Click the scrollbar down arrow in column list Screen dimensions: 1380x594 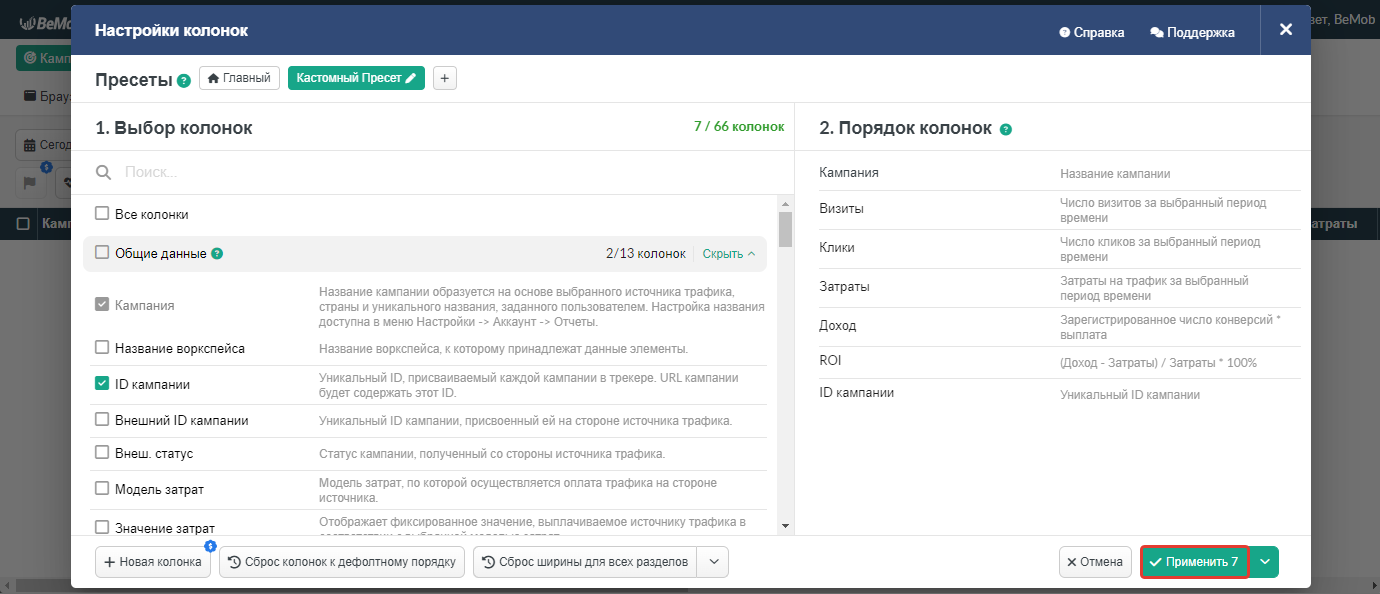[x=785, y=526]
